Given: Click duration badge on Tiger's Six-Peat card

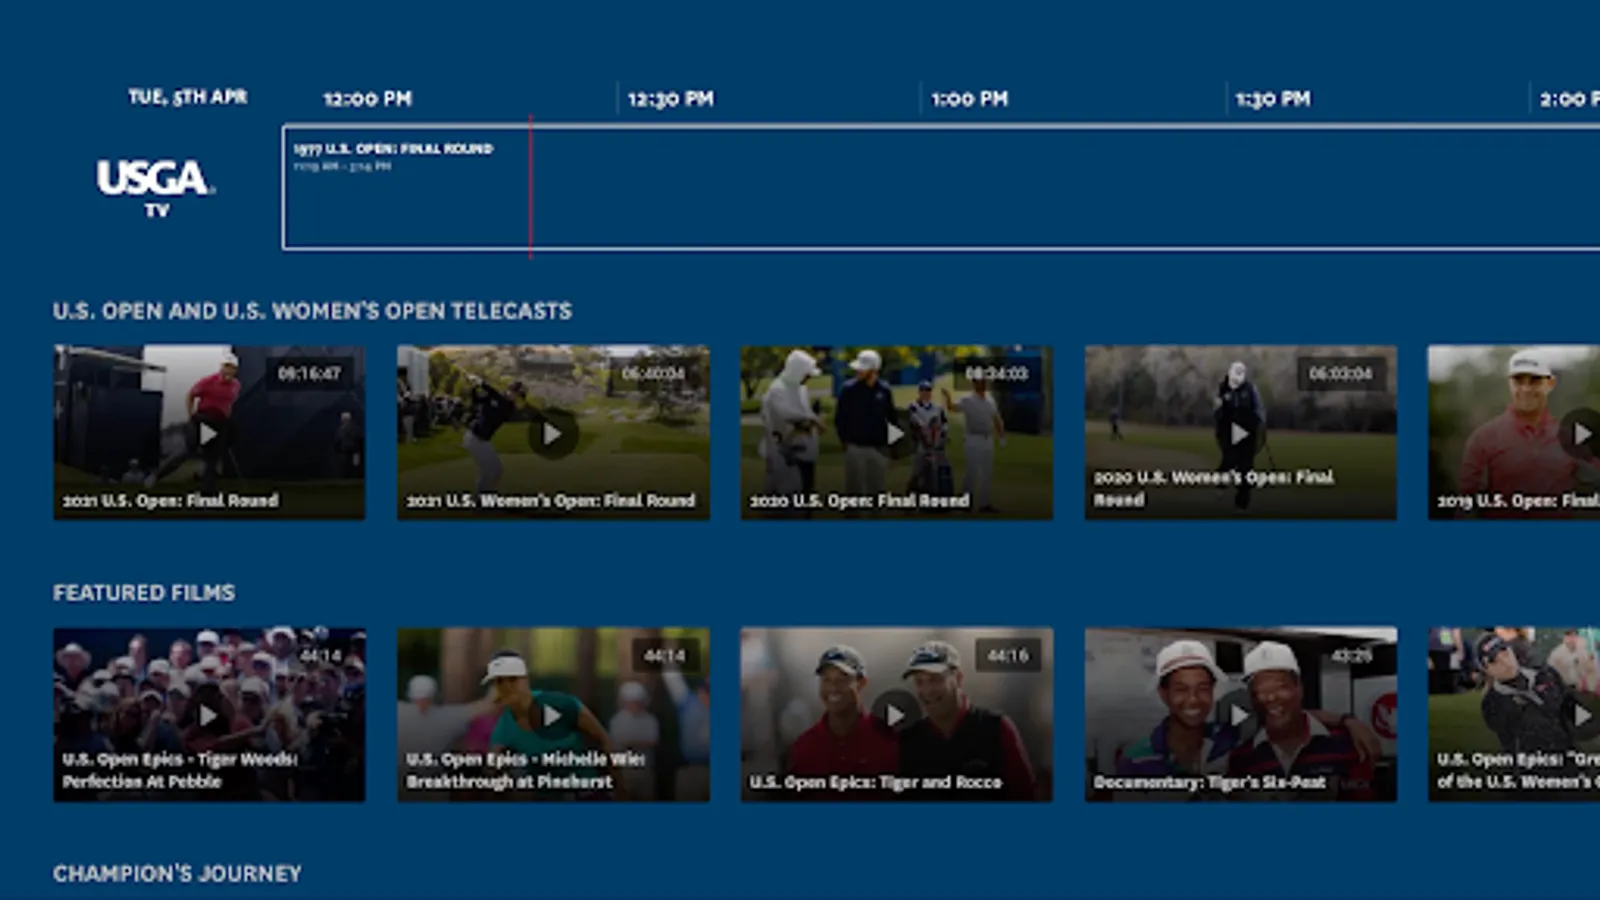Looking at the screenshot, I should (x=1352, y=656).
